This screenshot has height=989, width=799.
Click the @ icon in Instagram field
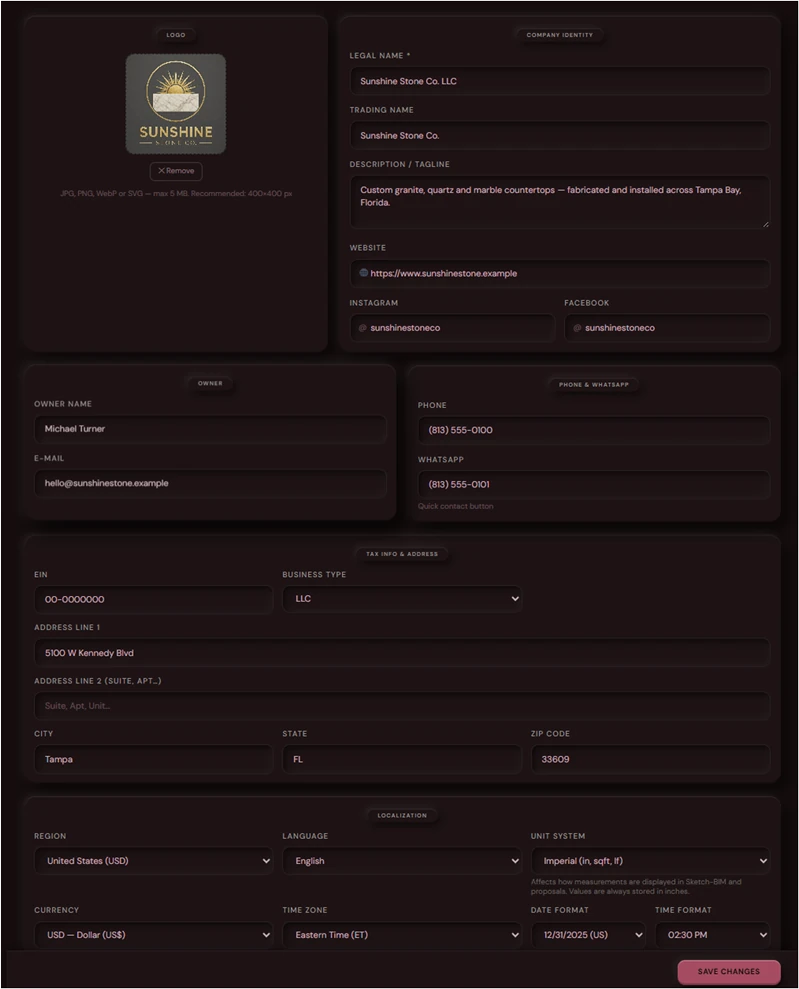pos(363,328)
